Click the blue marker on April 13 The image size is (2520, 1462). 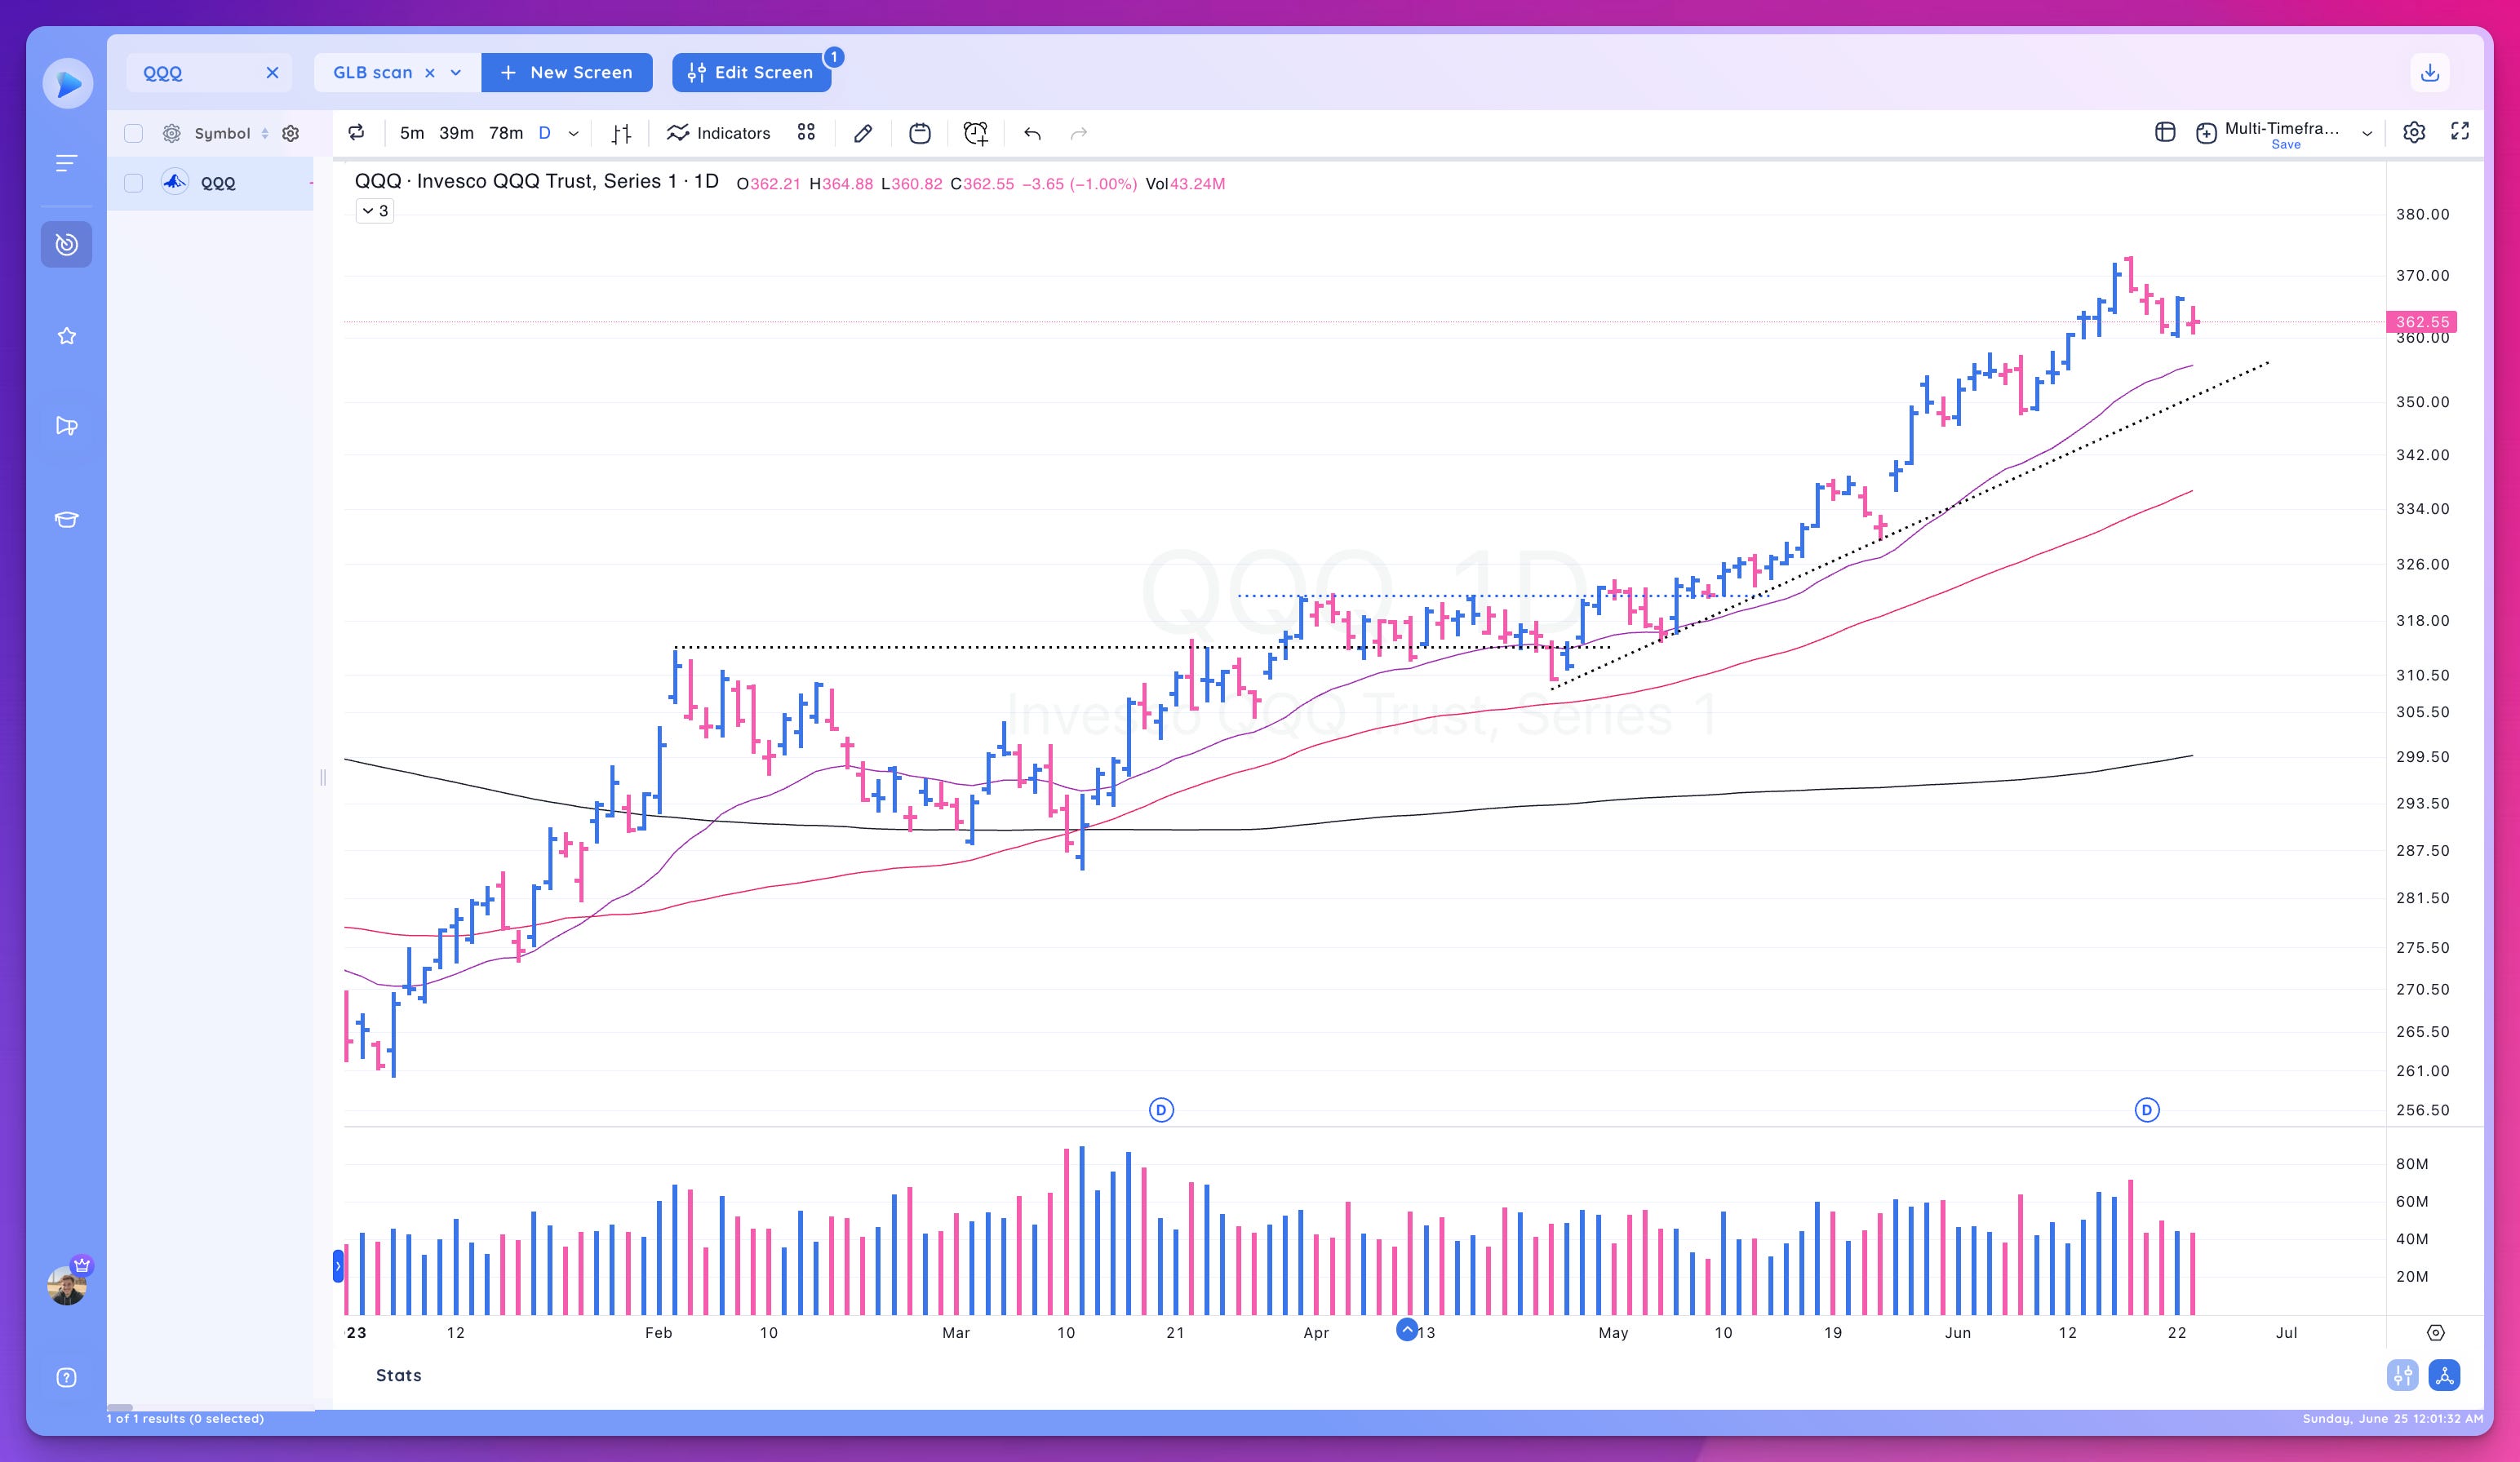point(1407,1330)
